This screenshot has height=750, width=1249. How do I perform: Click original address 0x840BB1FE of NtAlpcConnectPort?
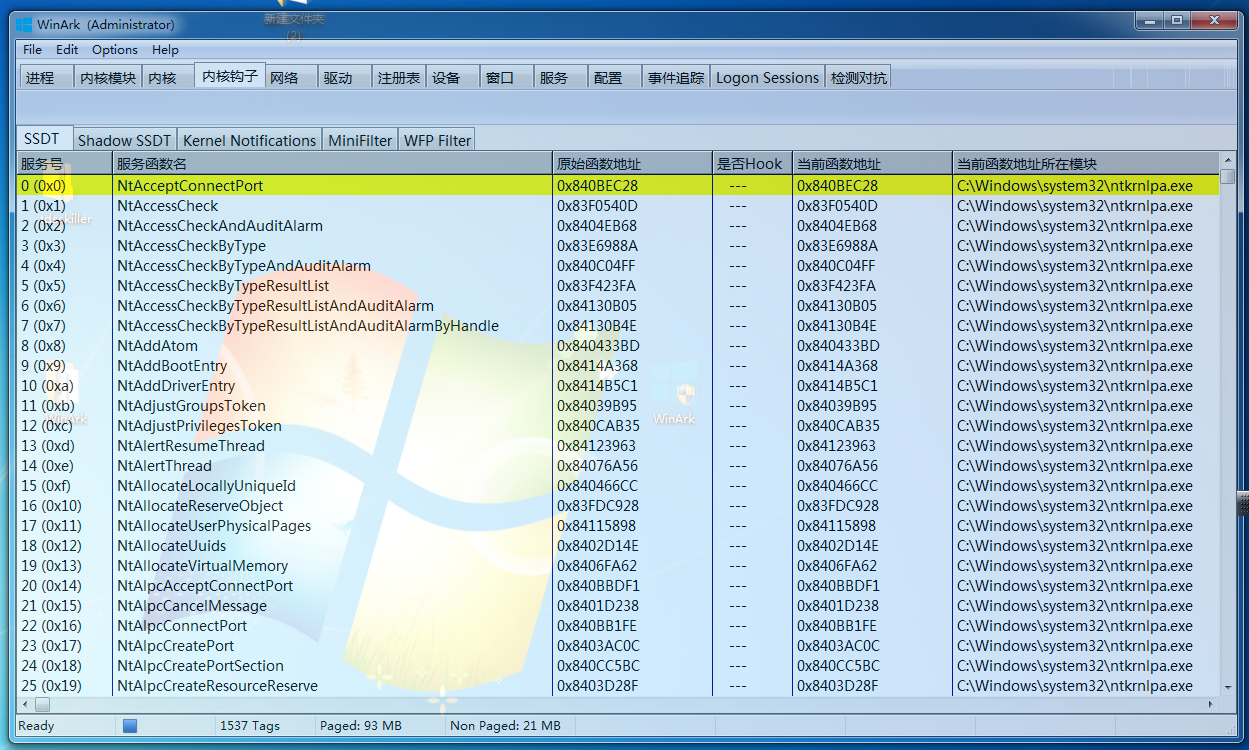point(597,625)
